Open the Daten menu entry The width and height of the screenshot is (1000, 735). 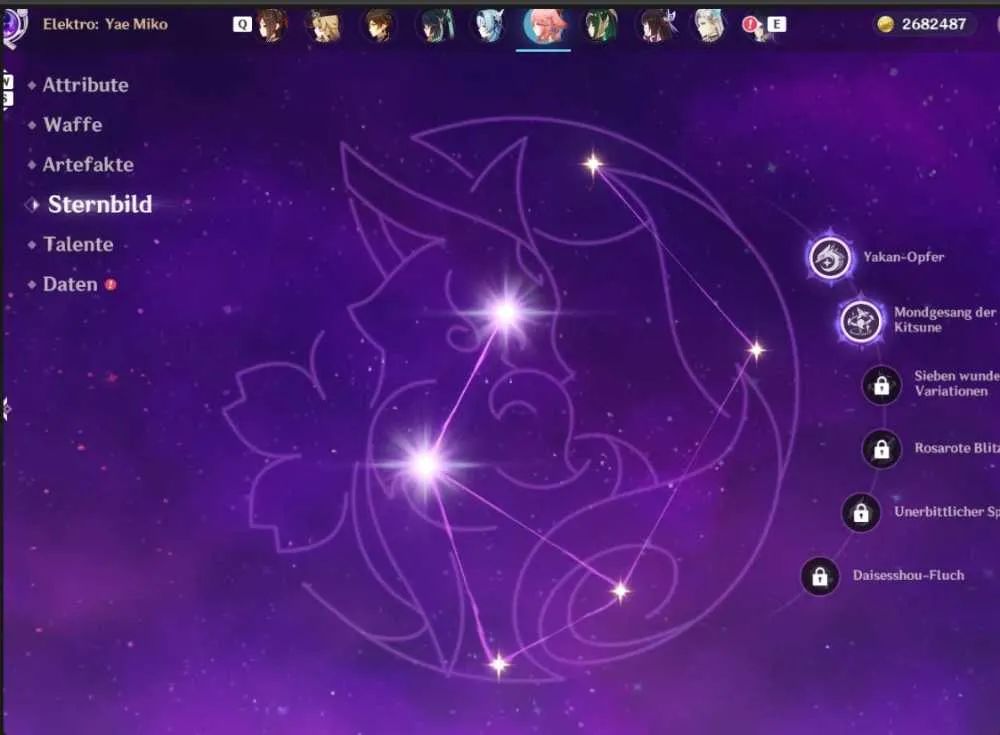(70, 285)
